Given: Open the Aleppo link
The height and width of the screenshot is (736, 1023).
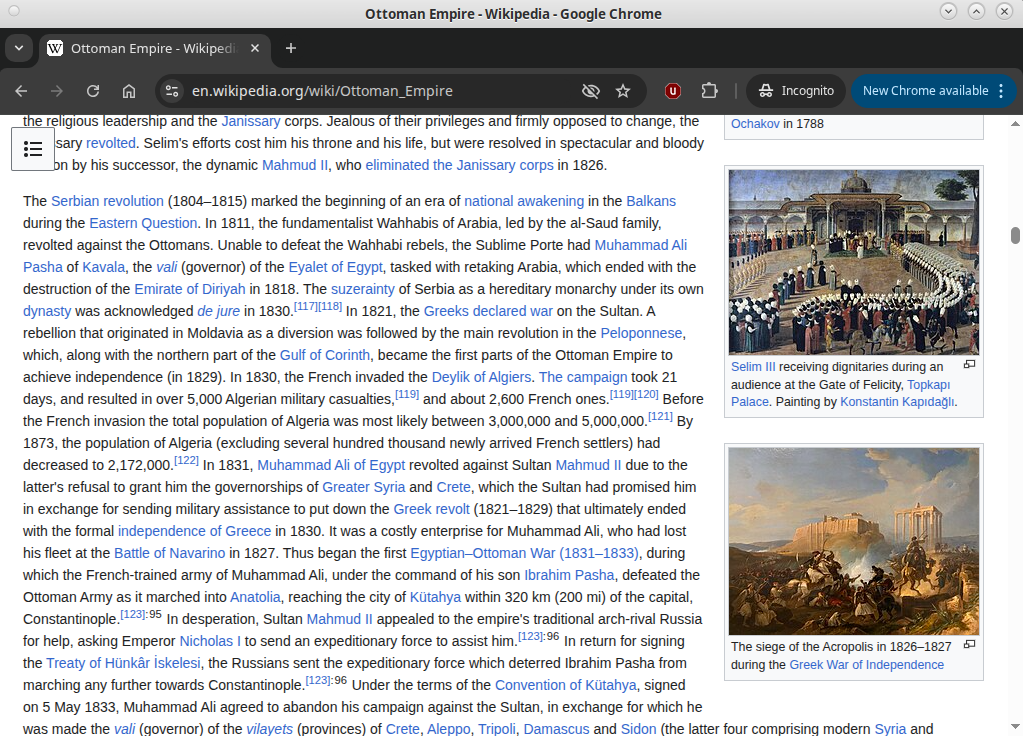Looking at the screenshot, I should pos(448,729).
